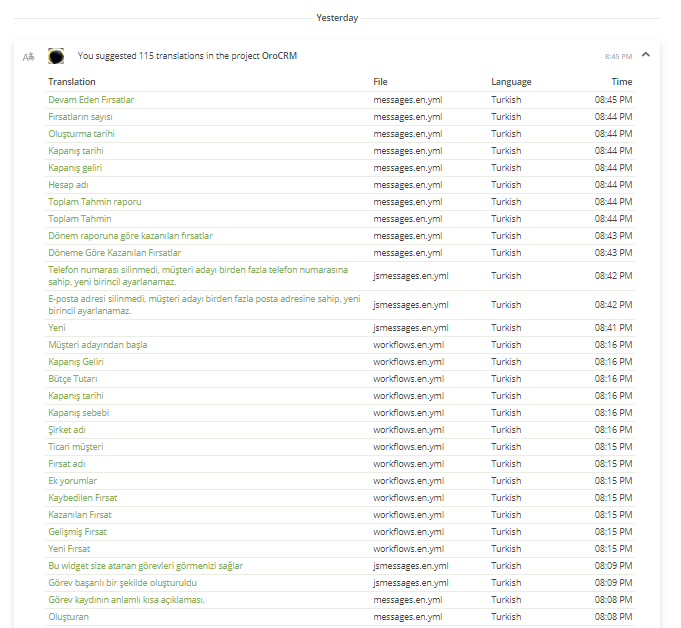The width and height of the screenshot is (681, 628).
Task: Open translation "Hesap adı"
Action: (68, 185)
